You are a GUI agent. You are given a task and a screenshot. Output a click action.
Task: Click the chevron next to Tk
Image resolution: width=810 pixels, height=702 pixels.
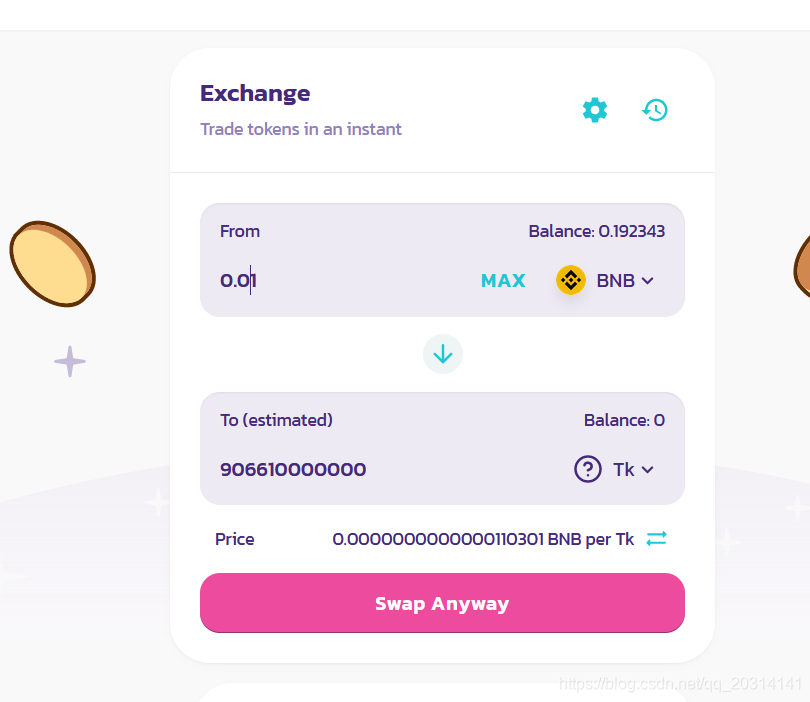tap(647, 470)
